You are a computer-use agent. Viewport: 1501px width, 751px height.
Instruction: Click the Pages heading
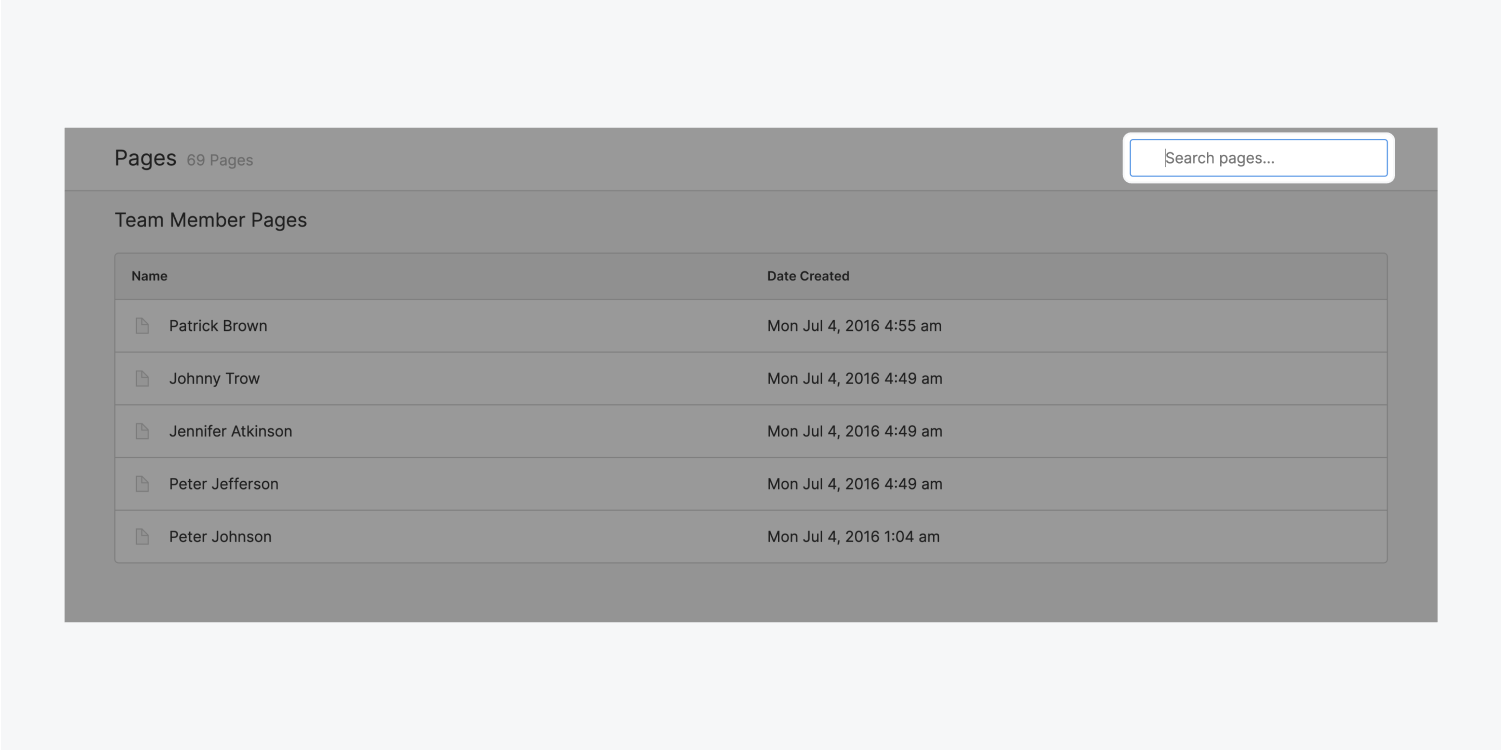pyautogui.click(x=145, y=158)
